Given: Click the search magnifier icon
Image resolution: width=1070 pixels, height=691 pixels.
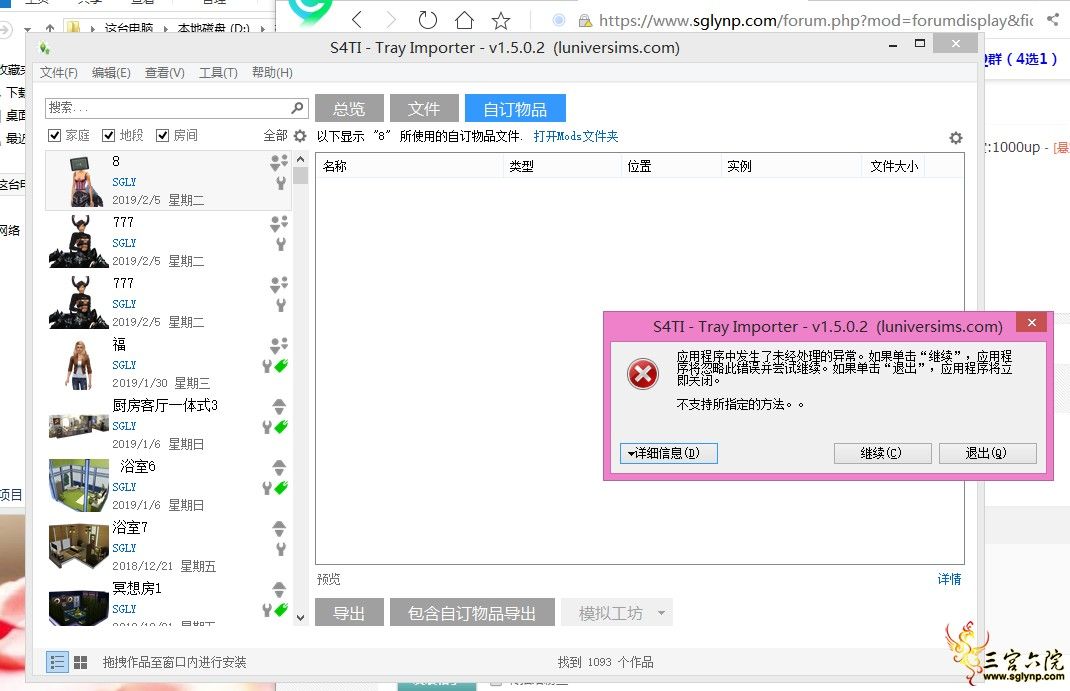Looking at the screenshot, I should click(297, 108).
